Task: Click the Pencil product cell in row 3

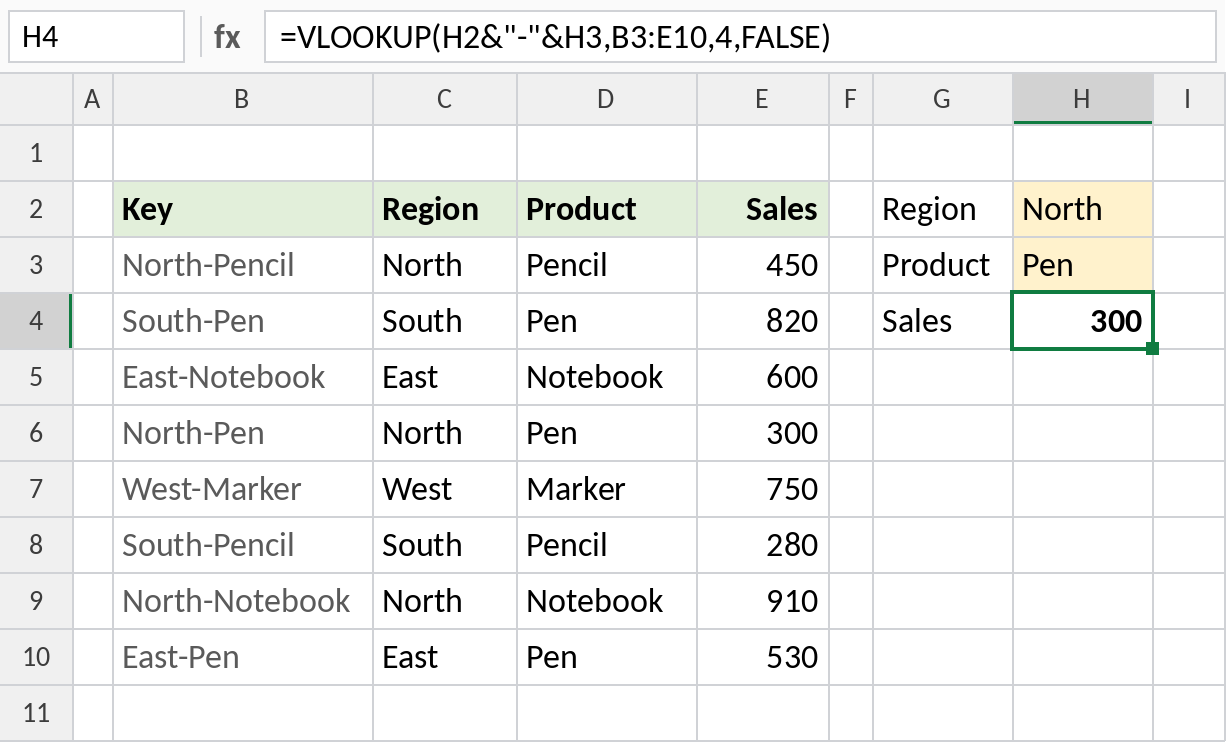Action: (607, 265)
